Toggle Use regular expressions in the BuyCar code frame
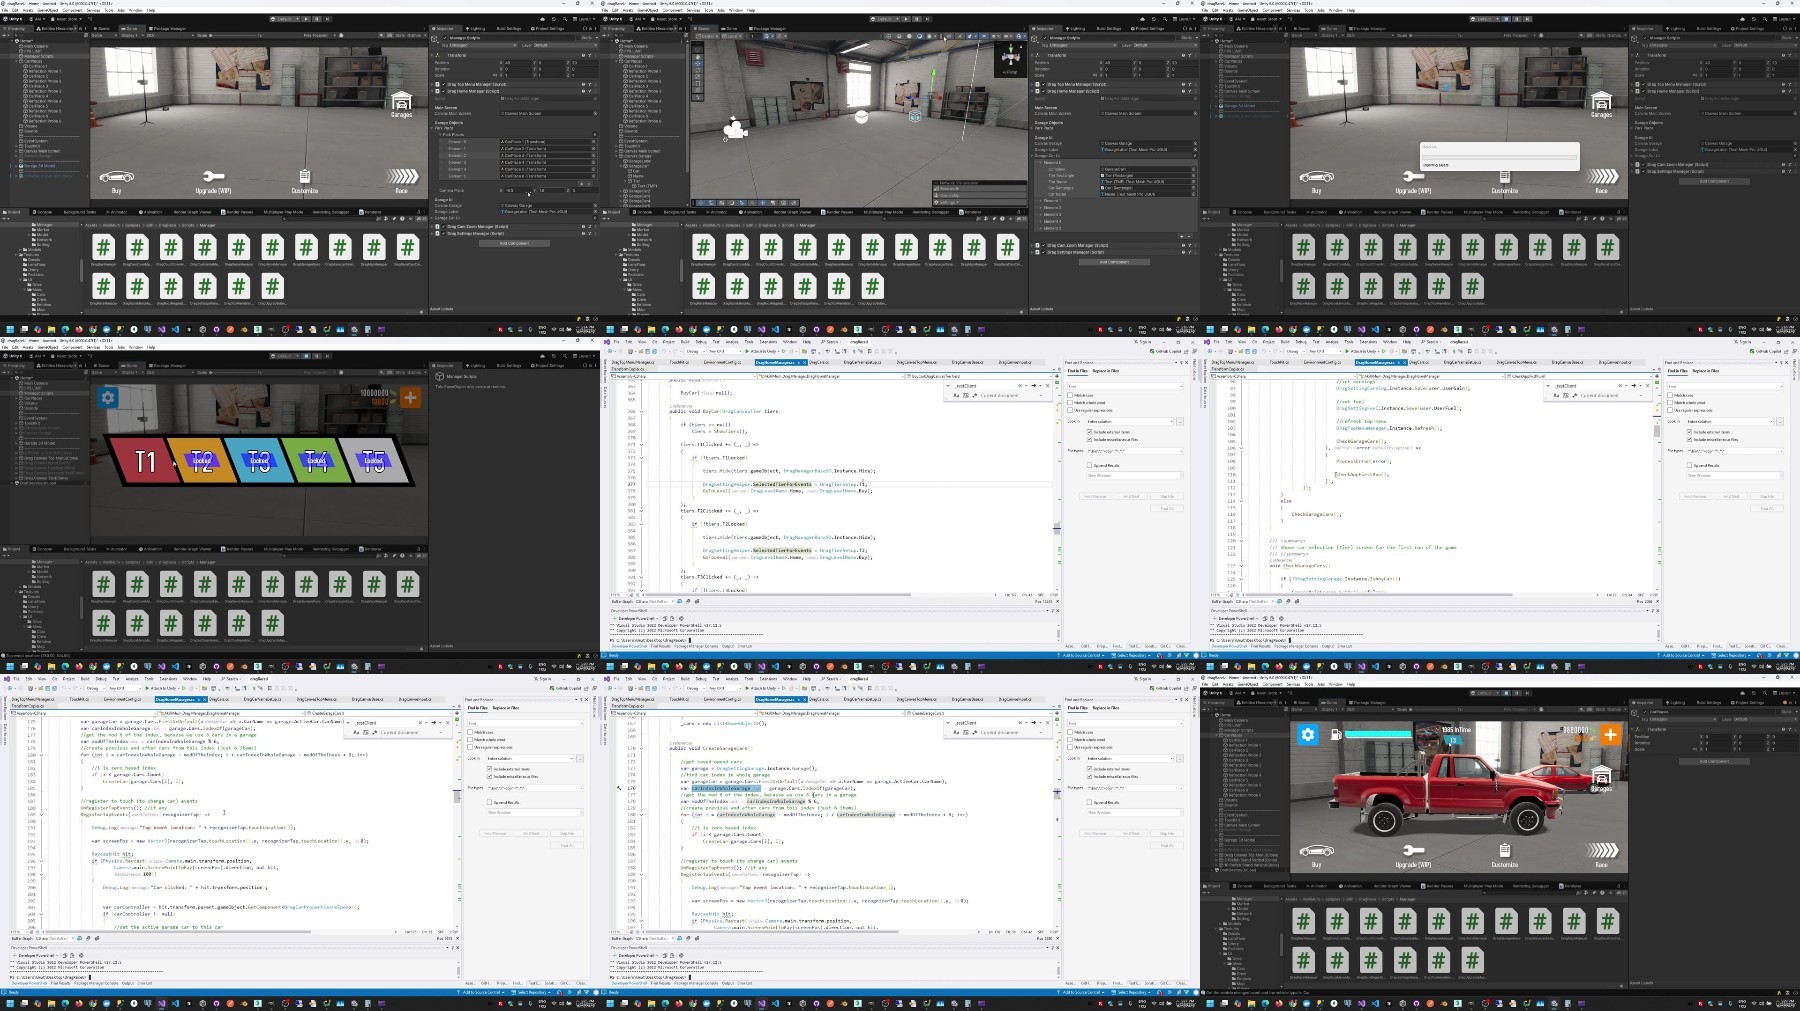 1070,410
